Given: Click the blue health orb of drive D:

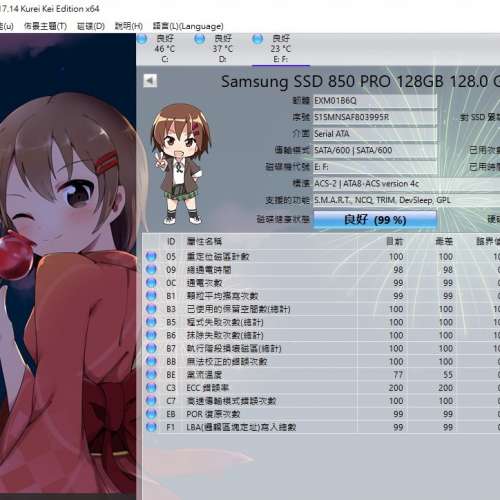Looking at the screenshot, I should pyautogui.click(x=200, y=39).
